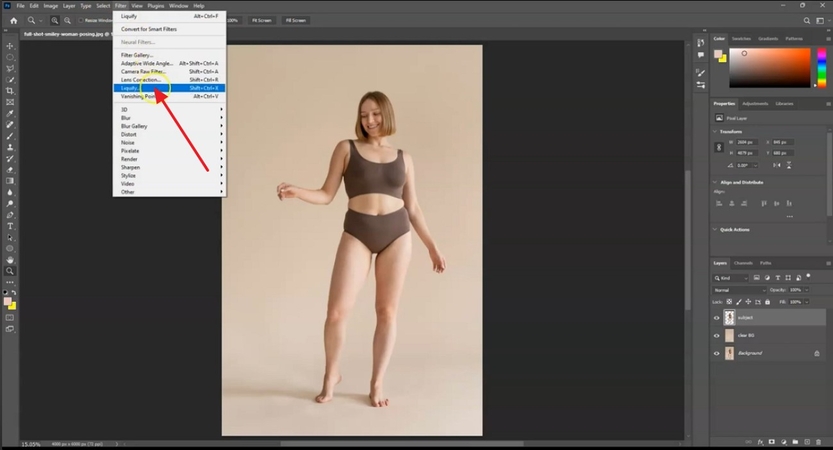Viewport: 833px width, 450px height.
Task: Toggle link width and height proportions
Action: (719, 148)
